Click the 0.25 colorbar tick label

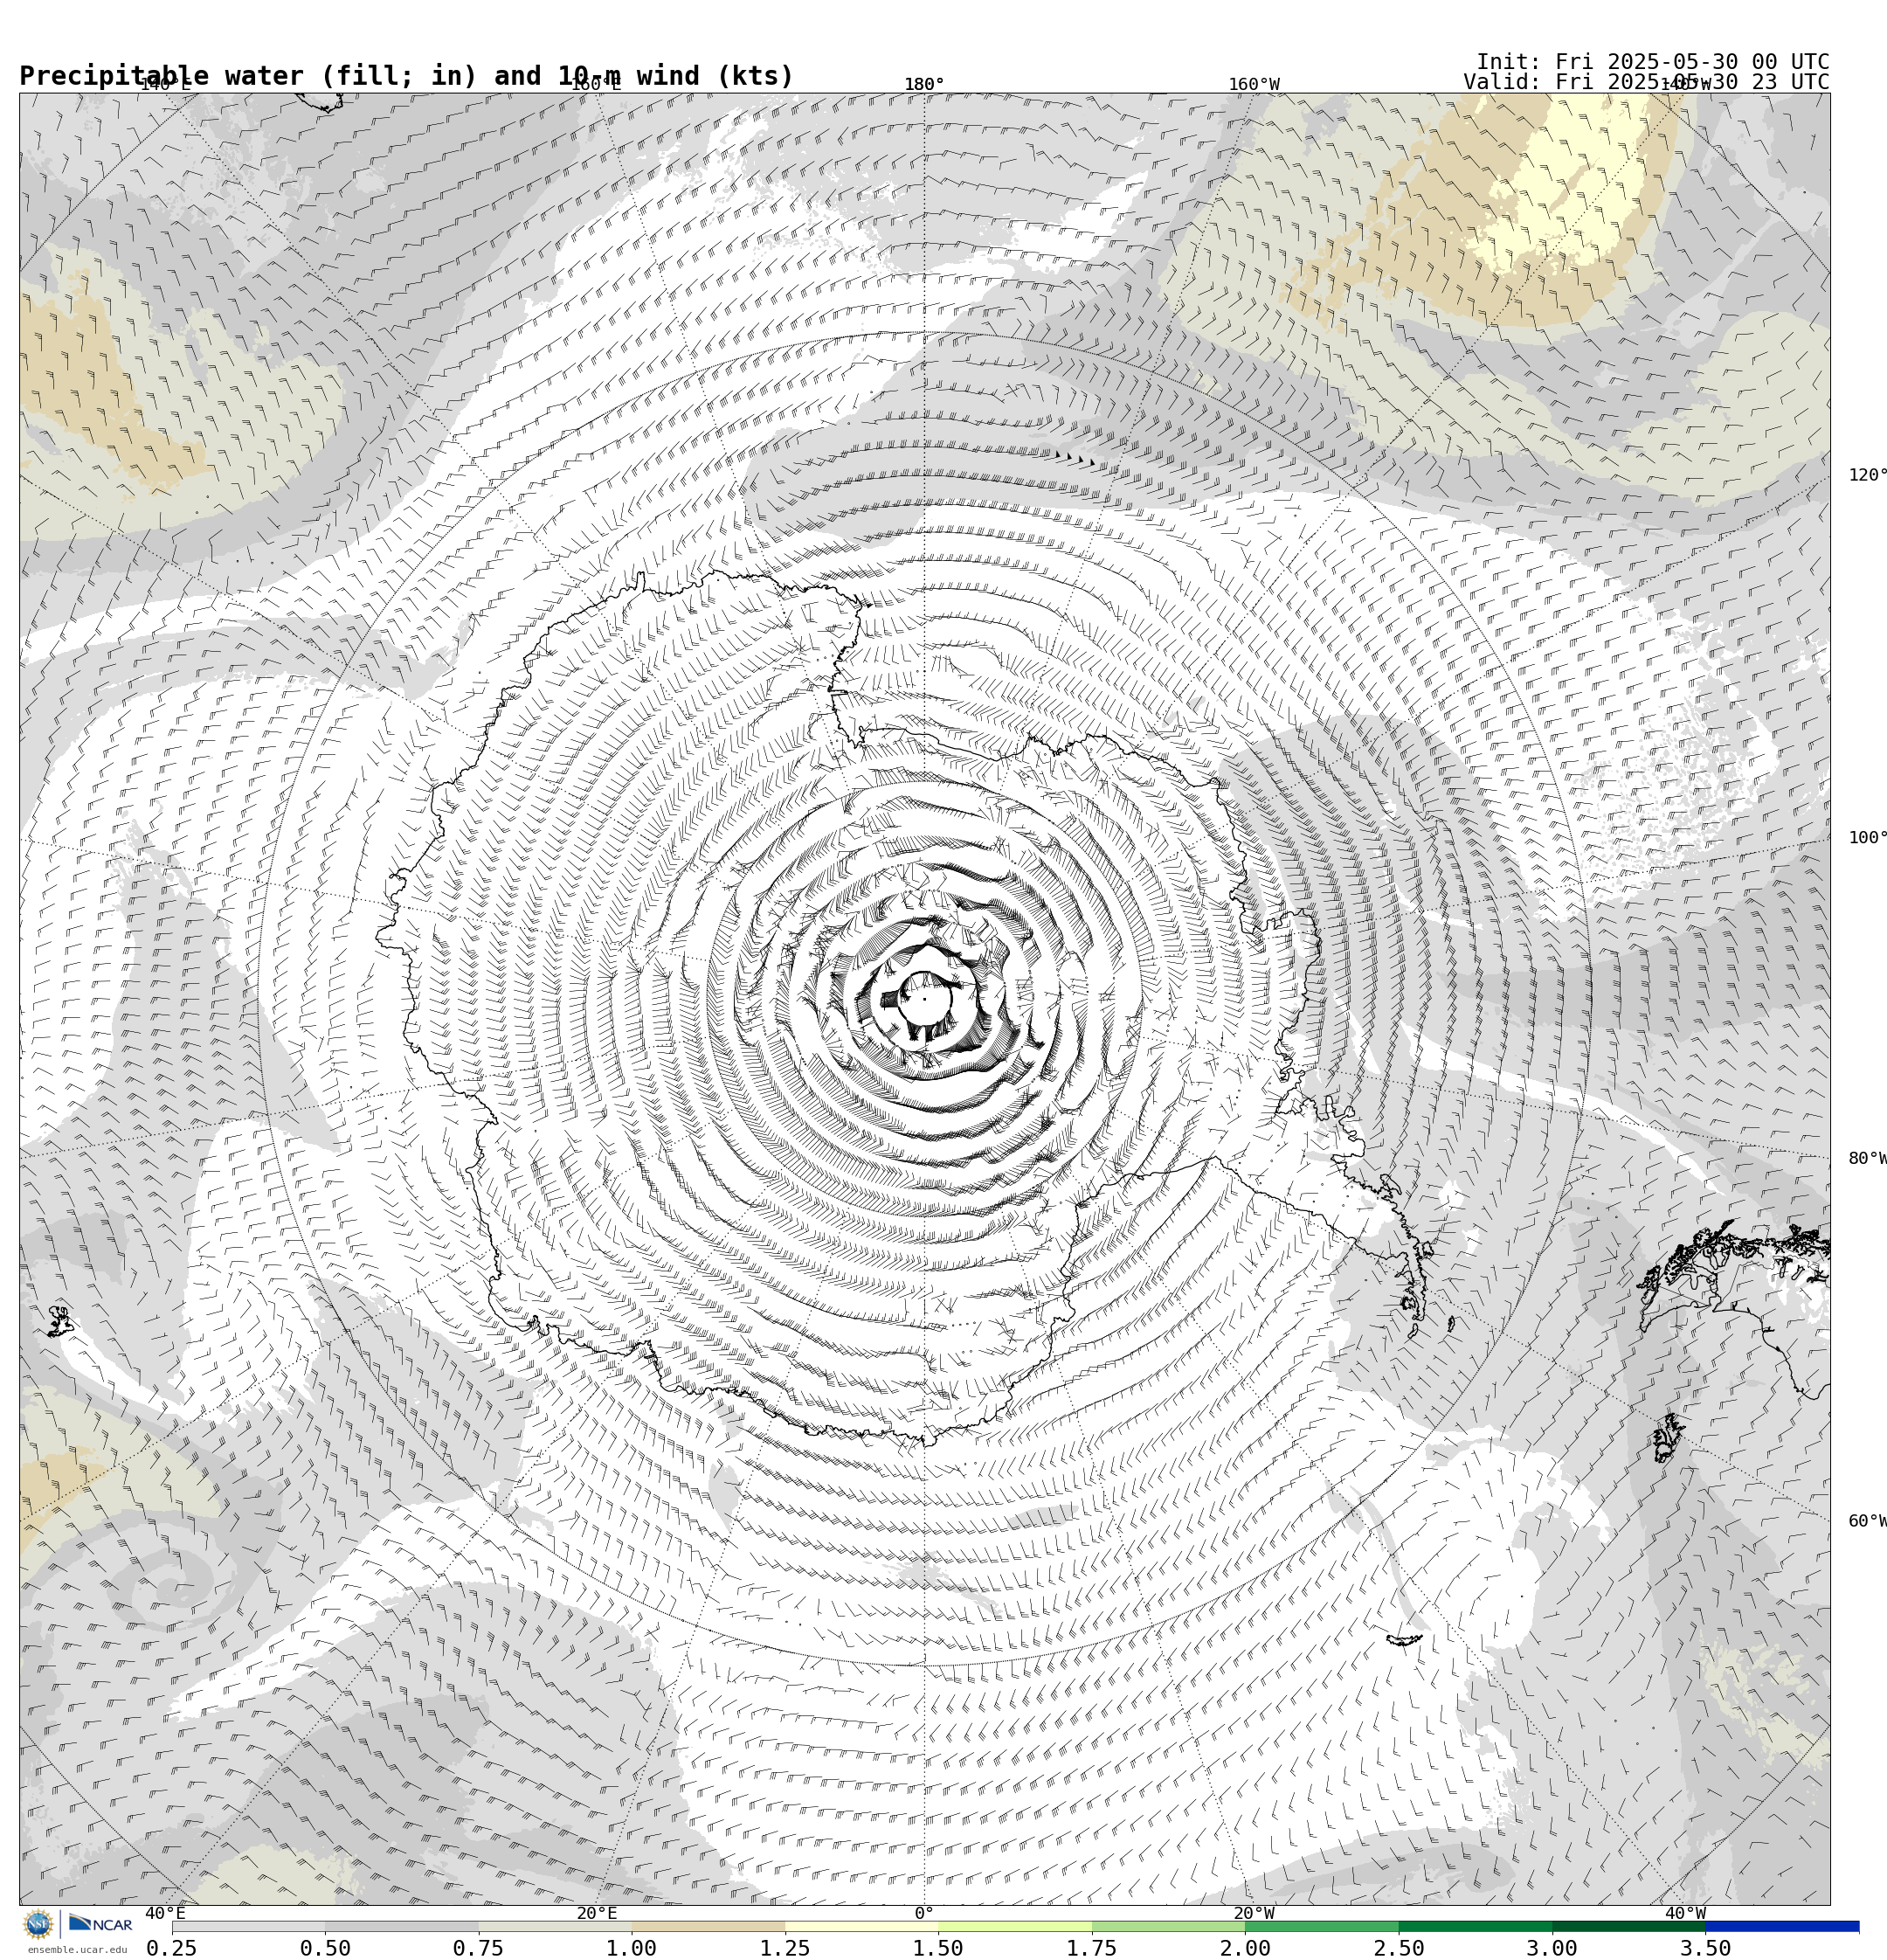click(x=172, y=1948)
